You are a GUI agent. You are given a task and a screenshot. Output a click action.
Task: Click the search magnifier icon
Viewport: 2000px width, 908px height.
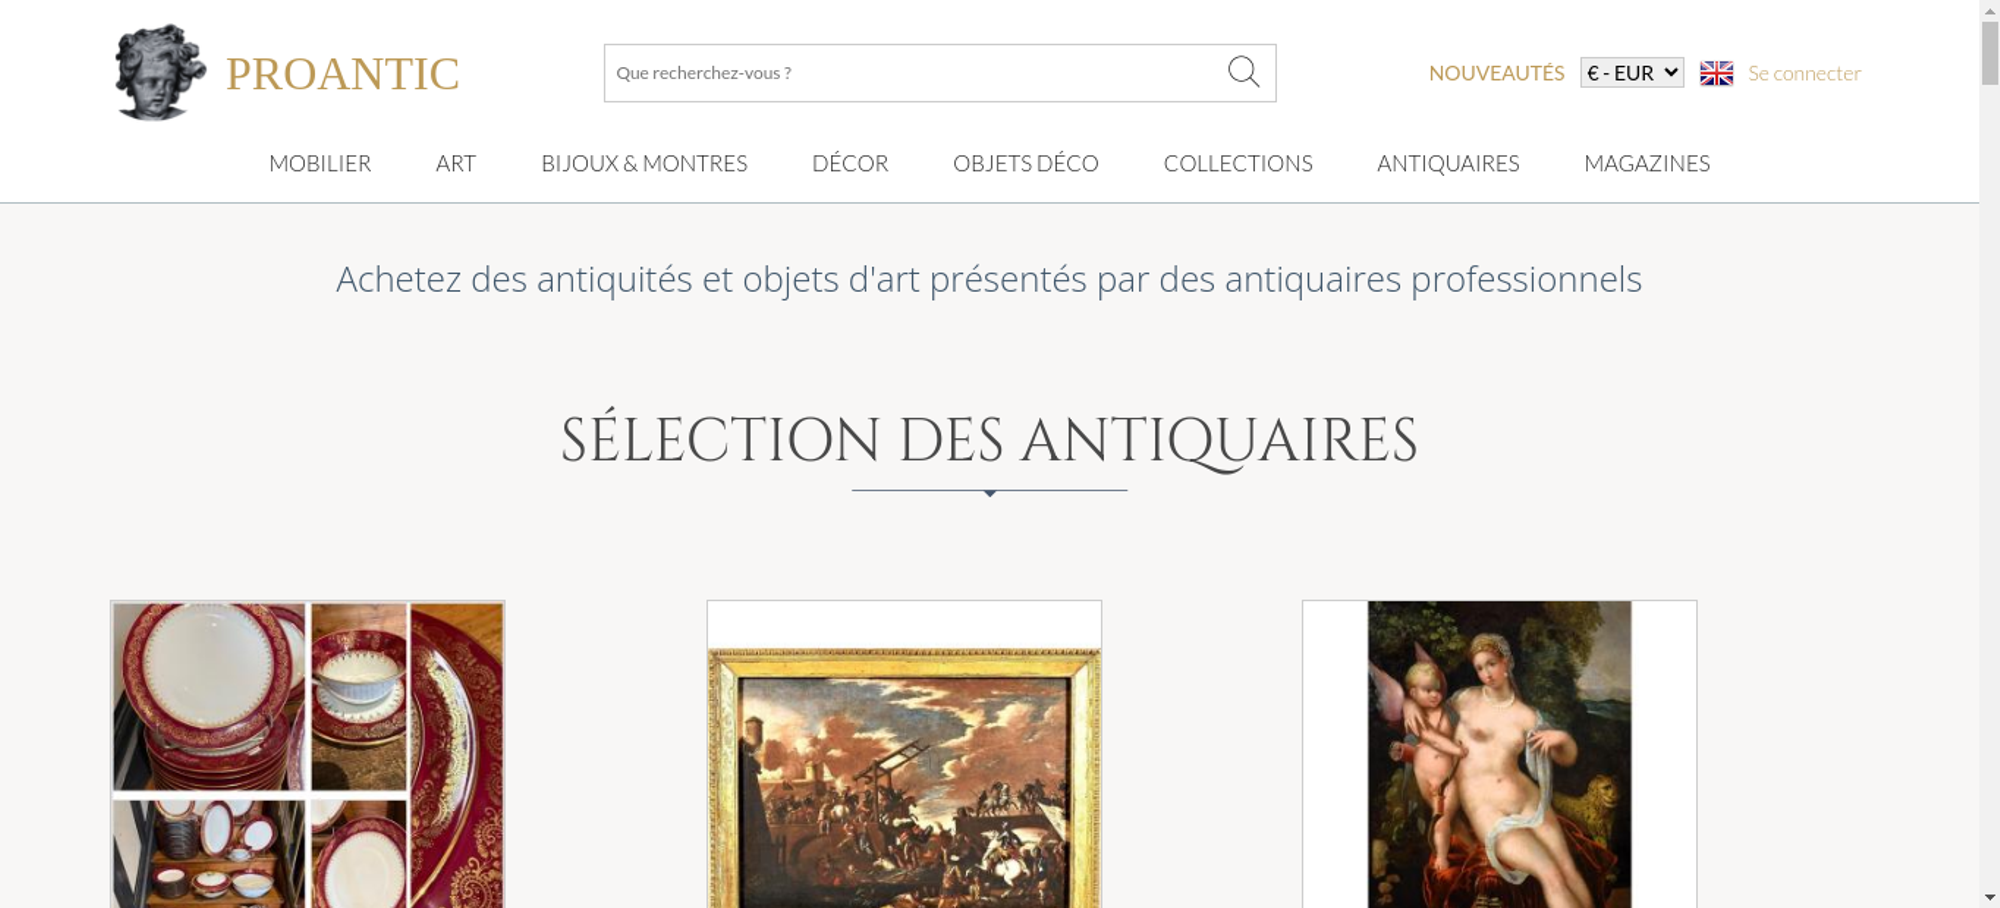tap(1243, 72)
